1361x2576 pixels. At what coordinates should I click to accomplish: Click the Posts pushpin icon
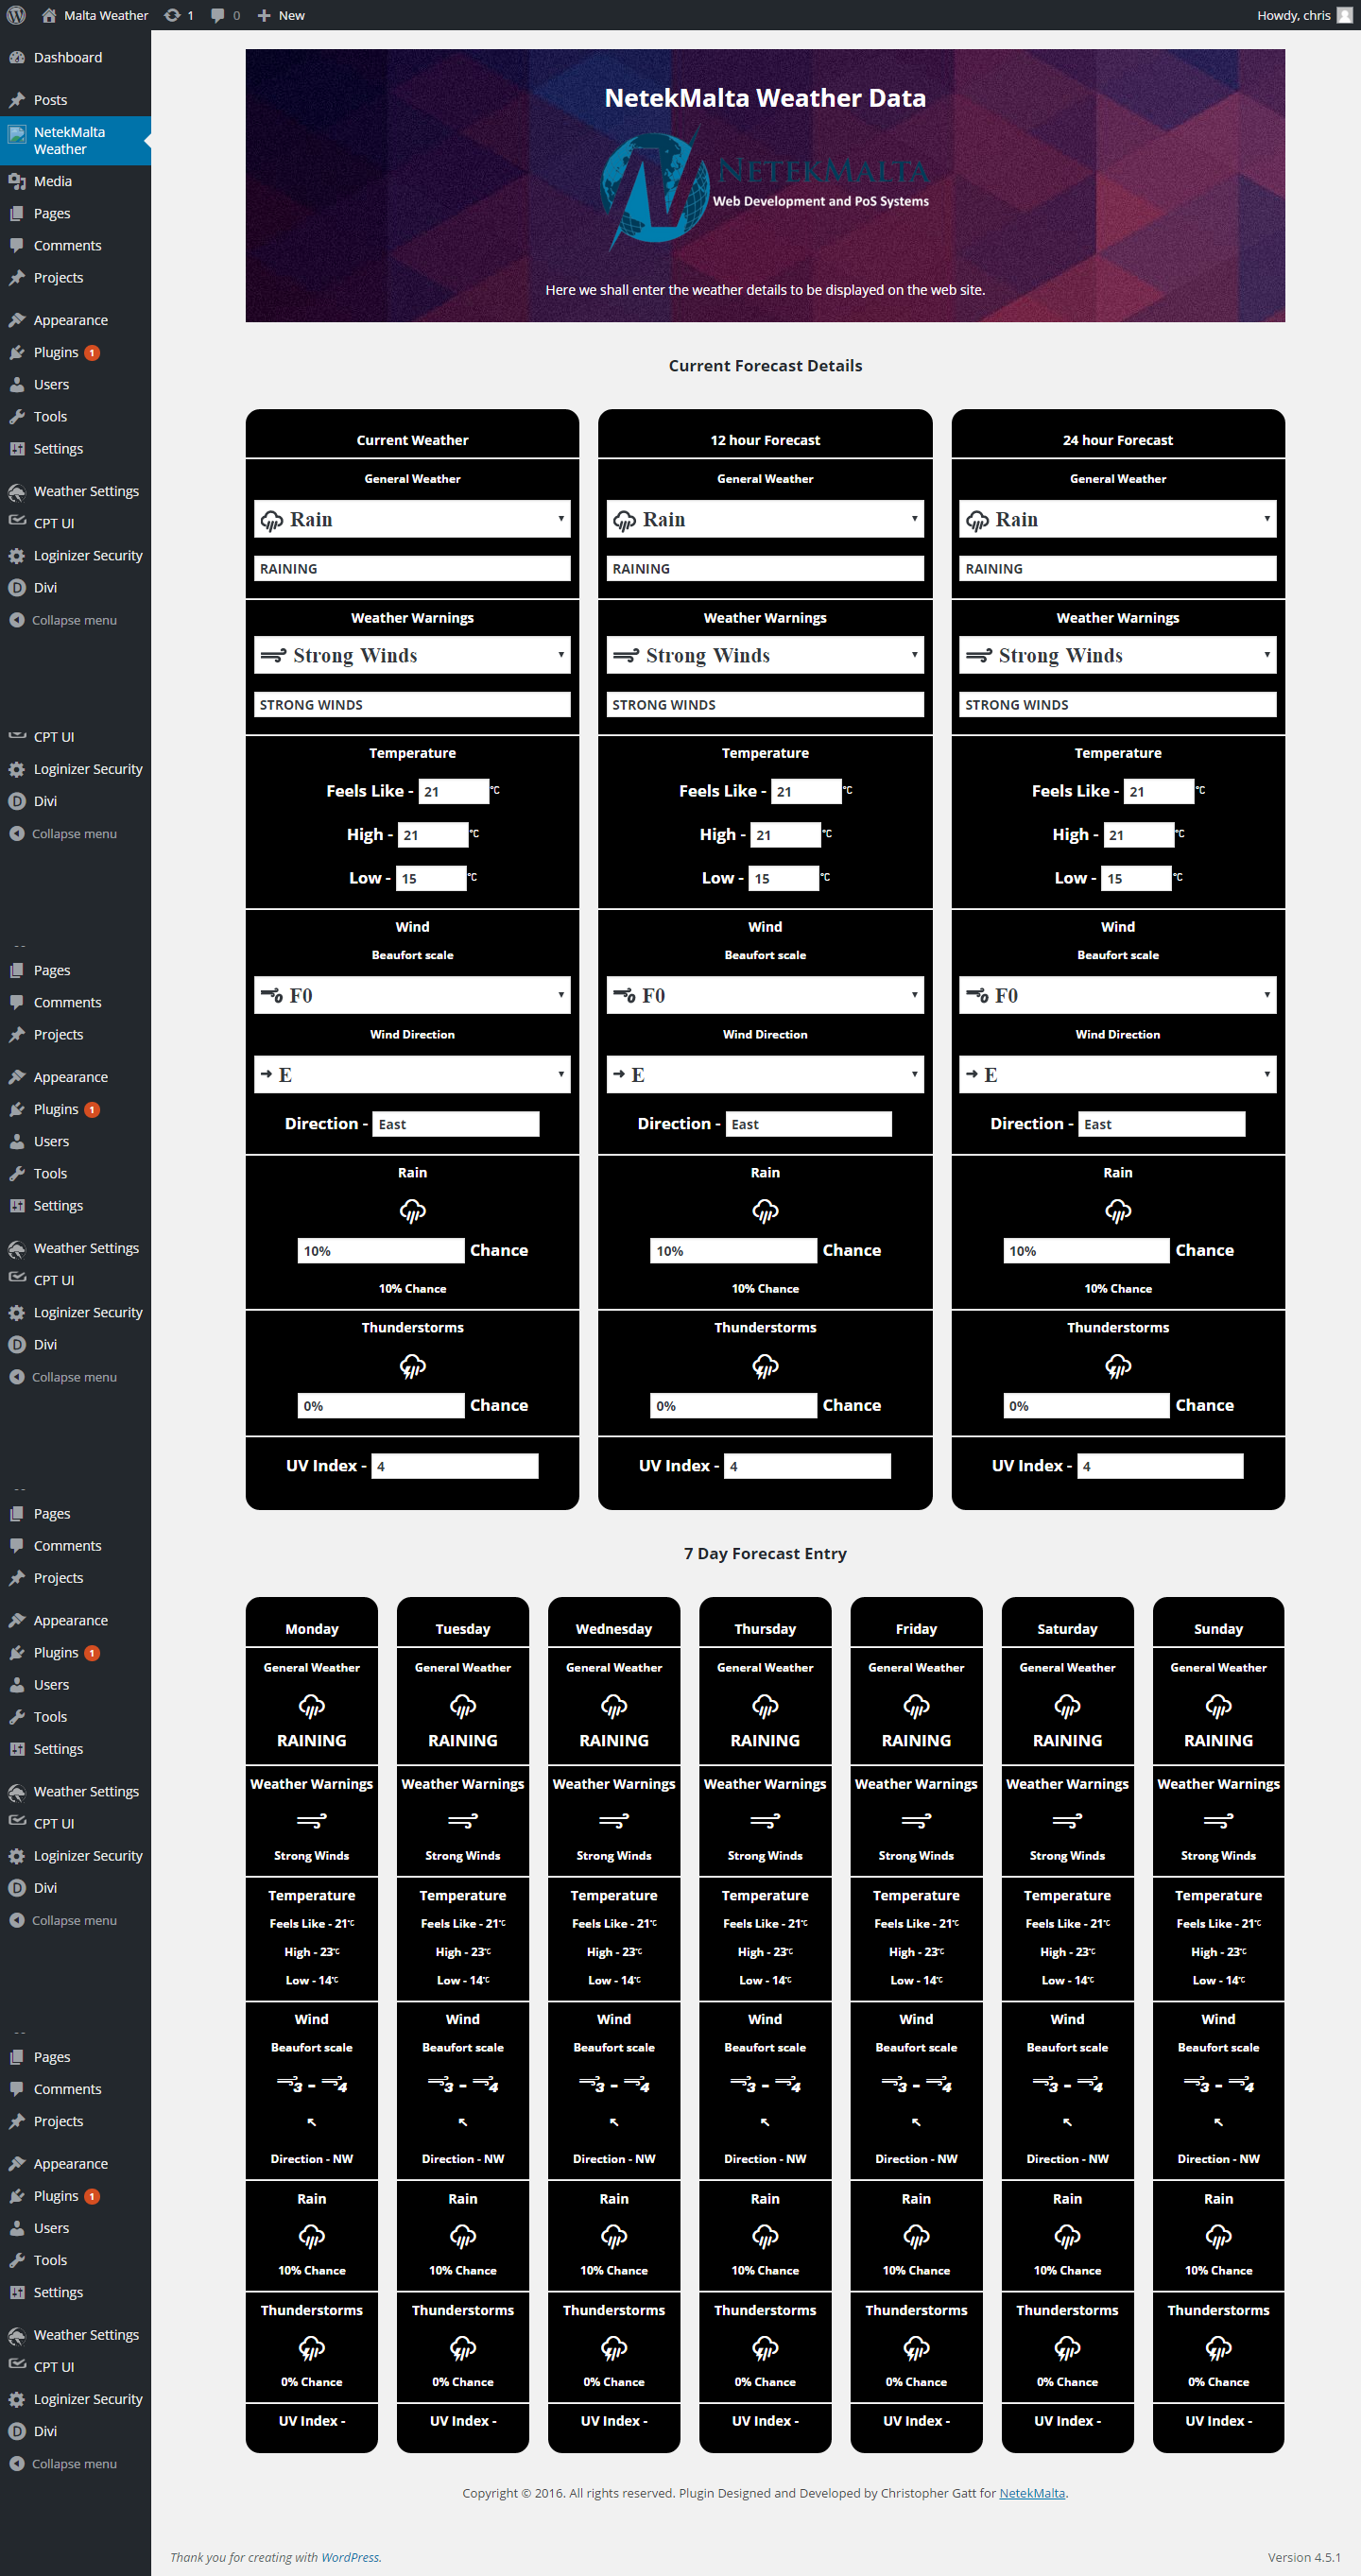click(x=17, y=100)
